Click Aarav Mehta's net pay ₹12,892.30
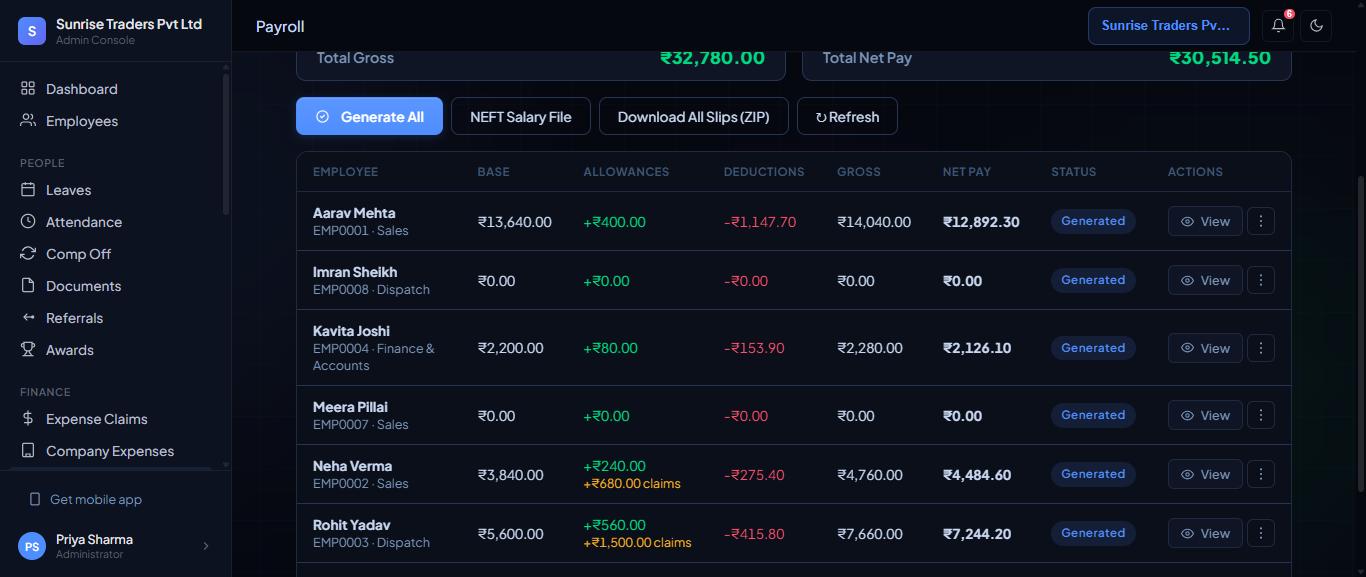 [x=981, y=222]
